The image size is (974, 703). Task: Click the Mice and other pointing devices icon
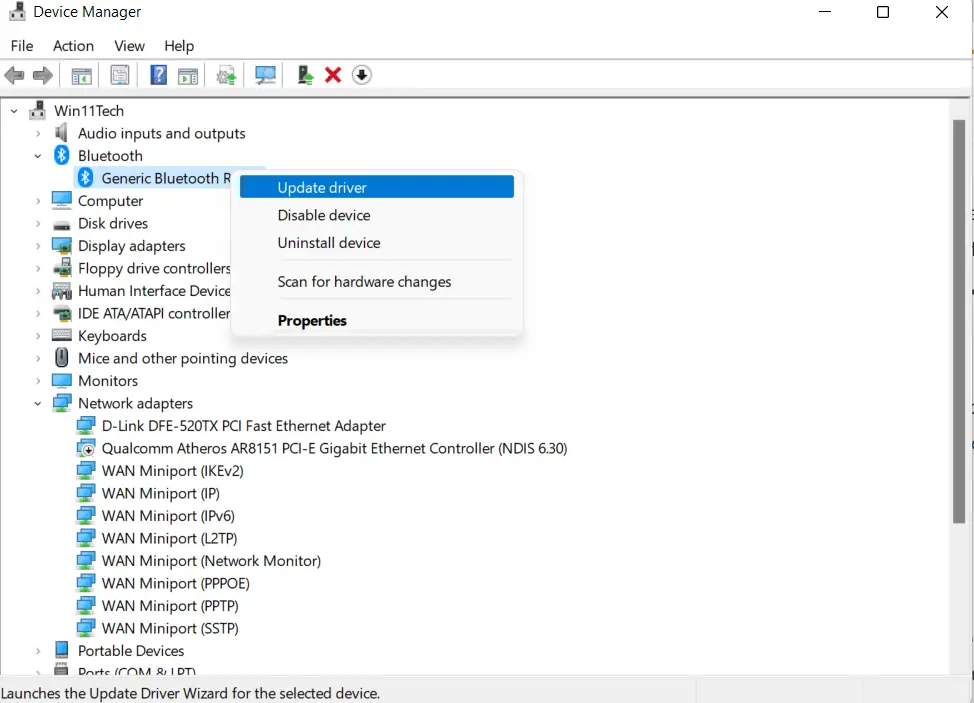point(61,358)
